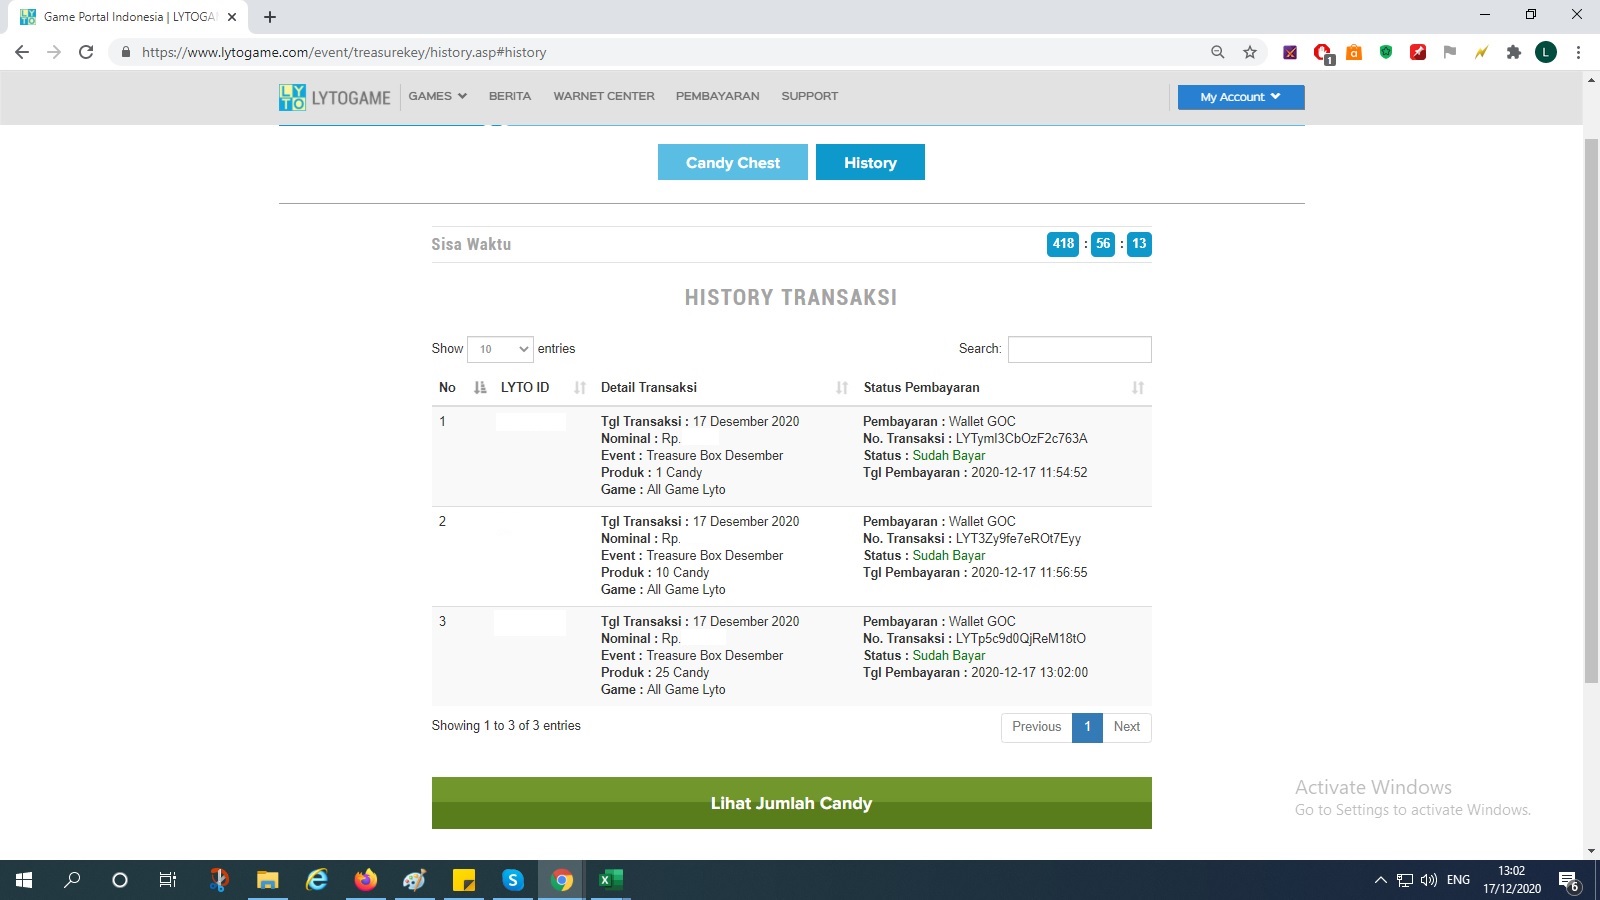Open the Chrome extensions puzzle icon
The image size is (1600, 900).
1514,52
